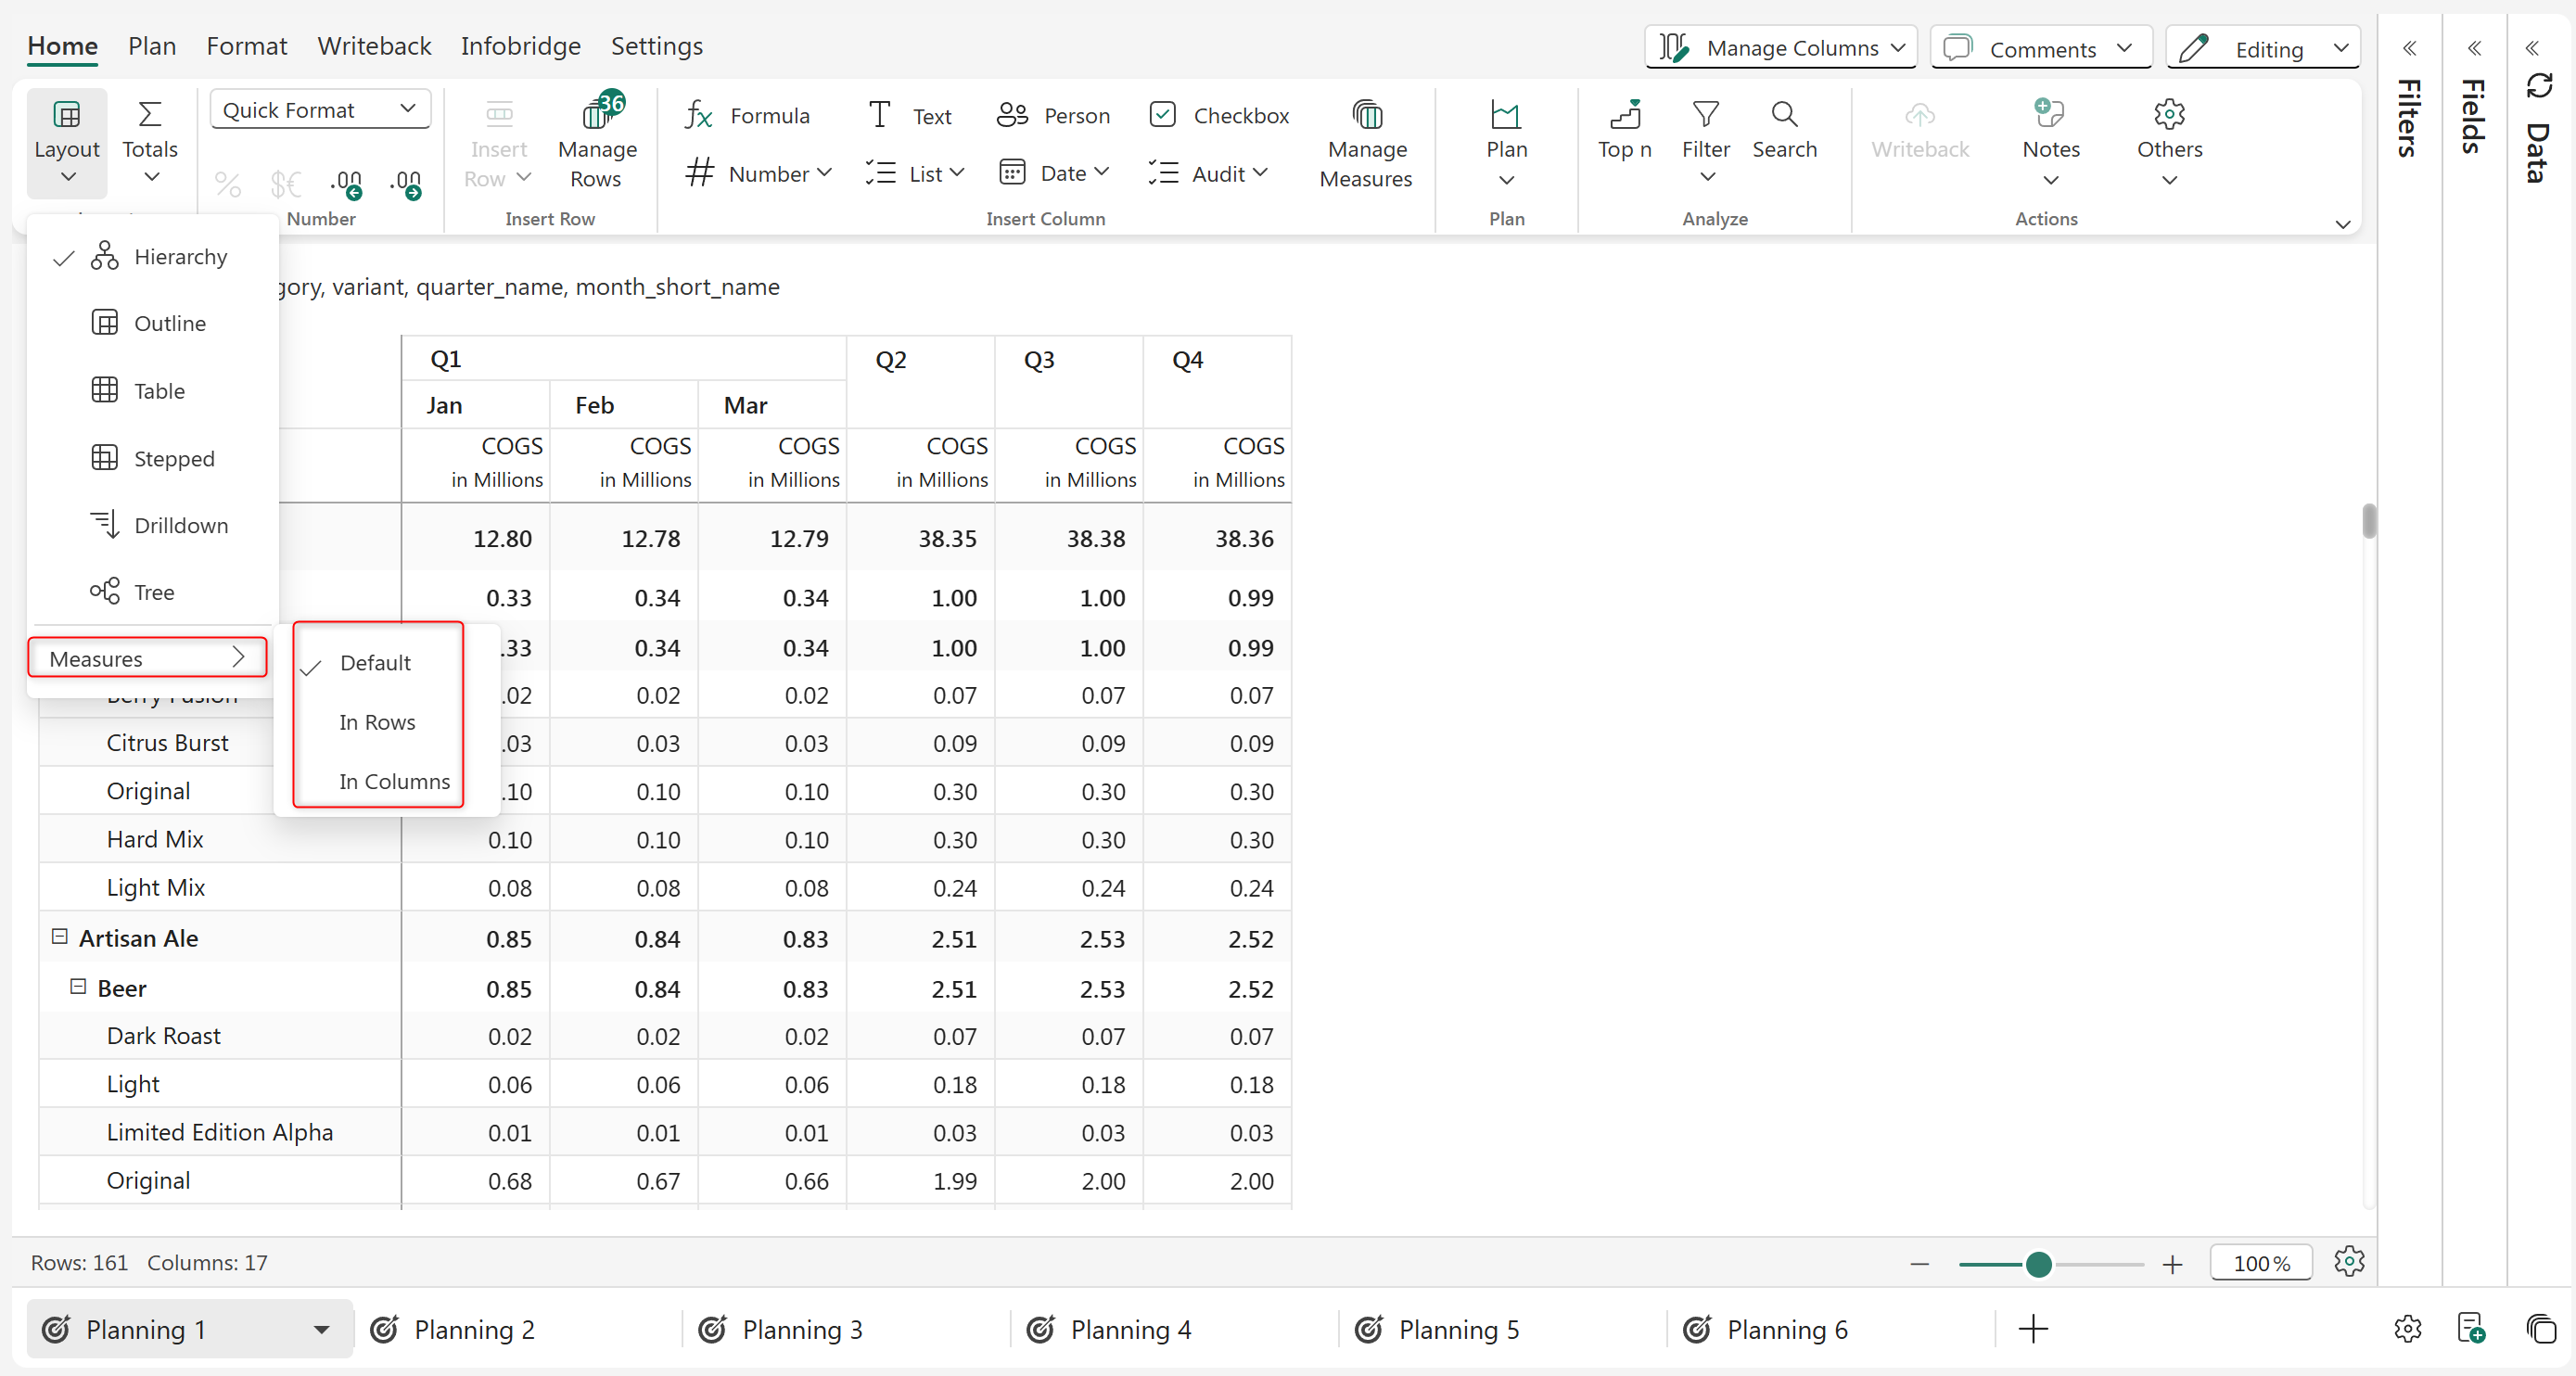This screenshot has height=1376, width=2576.
Task: Open the Manage Columns dropdown
Action: 1781,48
